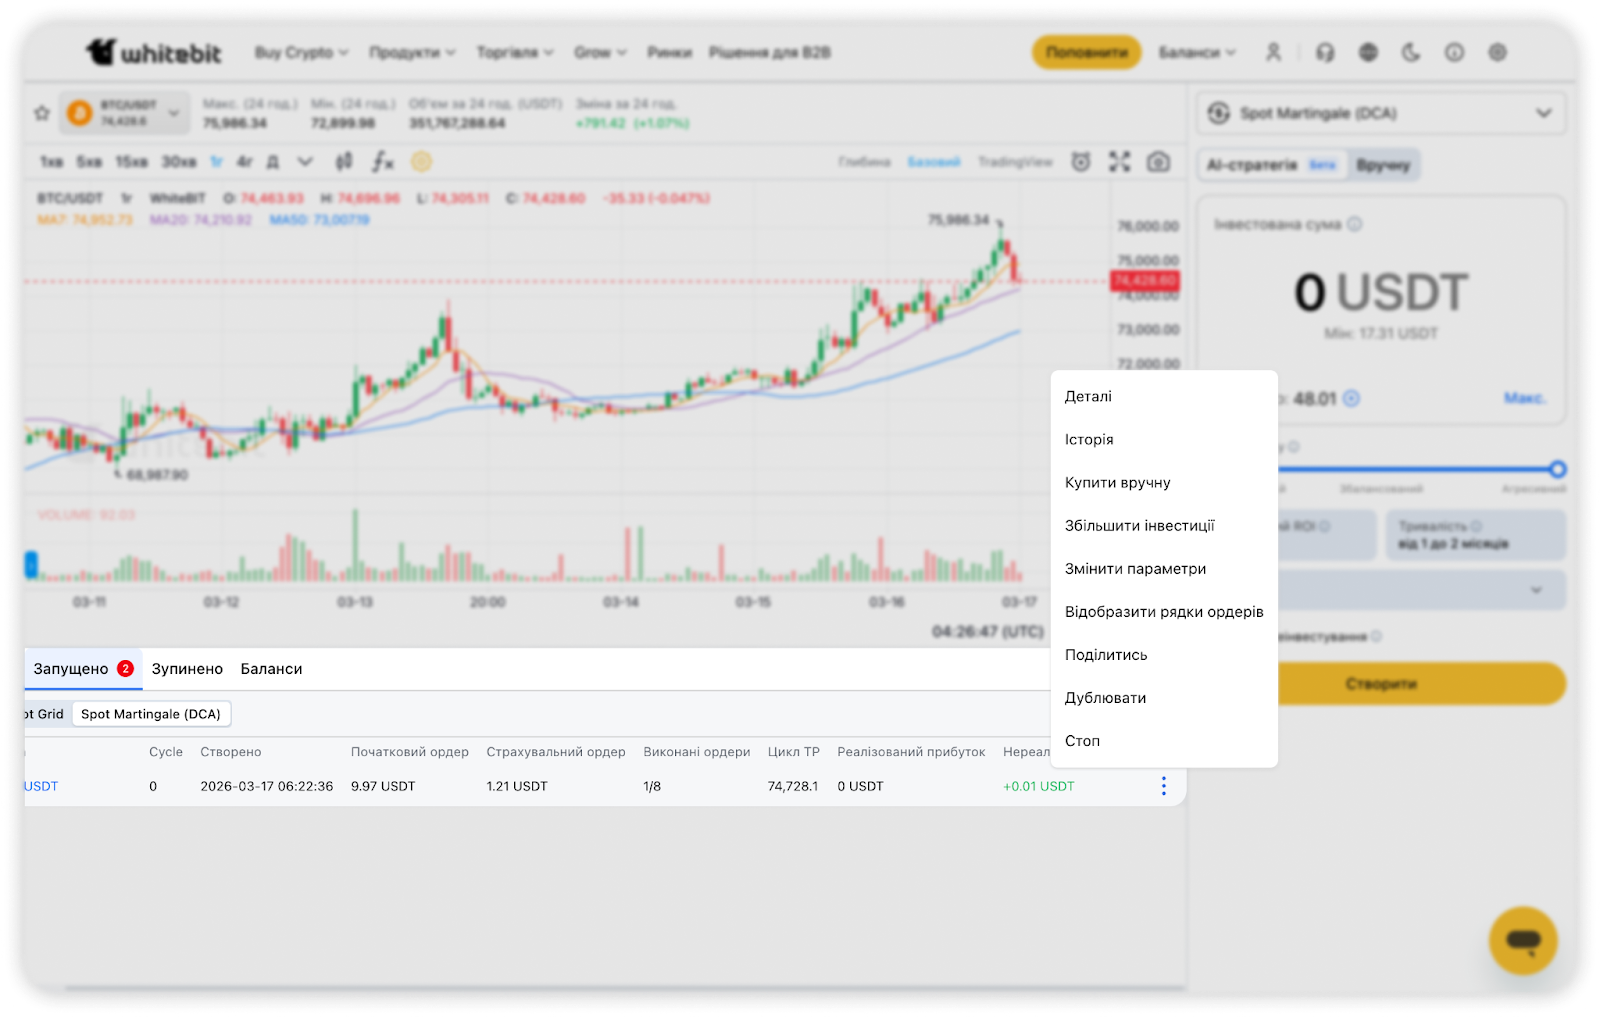1600x1017 pixels.
Task: Take a chart snapshot with camera icon
Action: pyautogui.click(x=1158, y=162)
